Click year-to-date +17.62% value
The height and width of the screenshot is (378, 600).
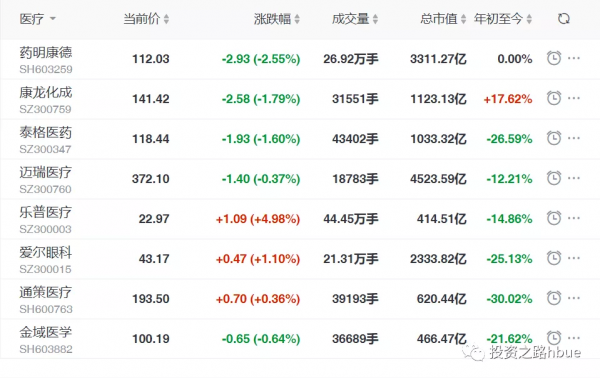(508, 99)
